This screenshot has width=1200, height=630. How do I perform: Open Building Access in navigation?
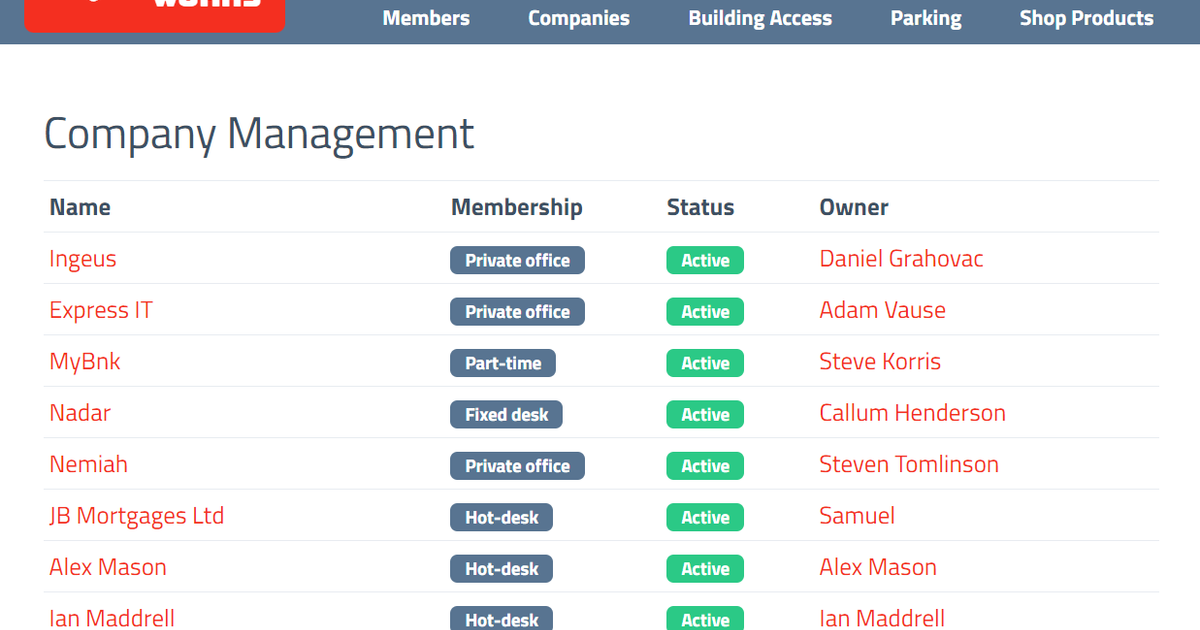coord(760,18)
